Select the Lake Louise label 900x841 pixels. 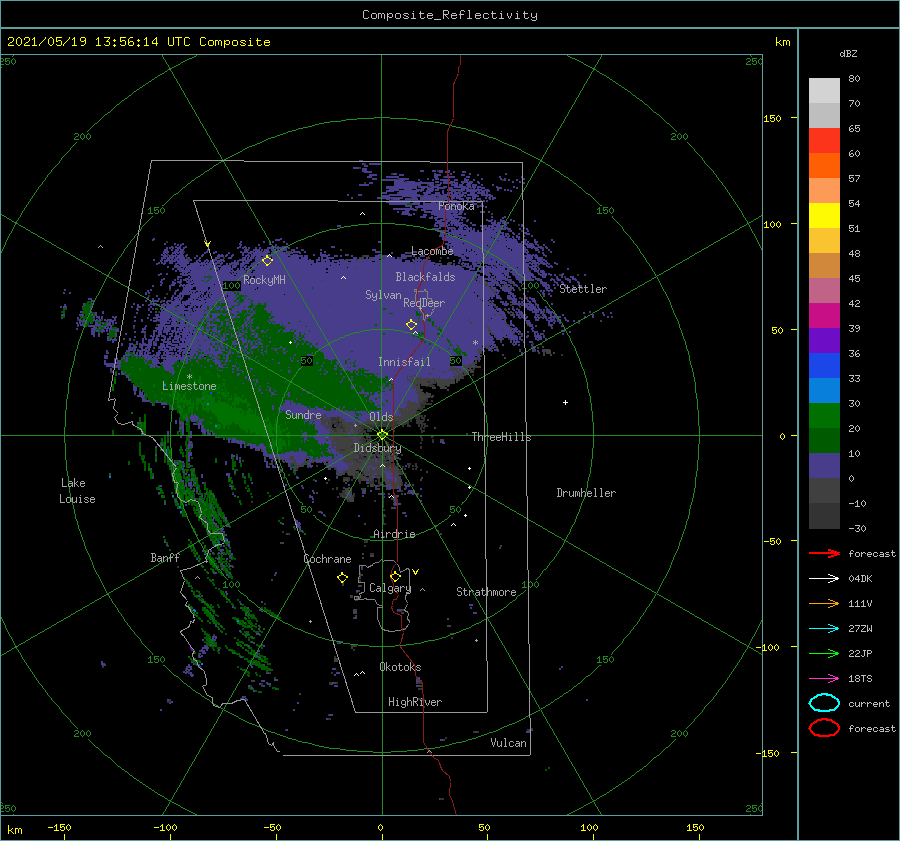point(77,491)
